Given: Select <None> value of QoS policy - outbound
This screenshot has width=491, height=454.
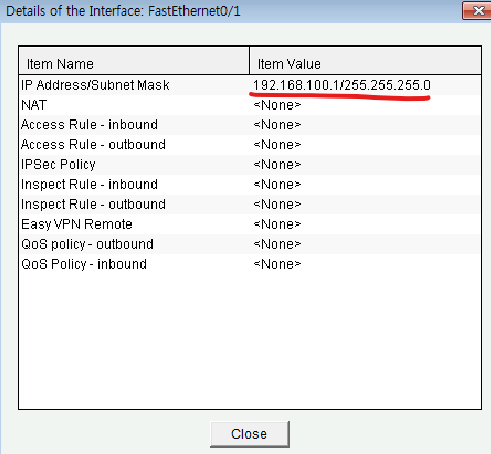Looking at the screenshot, I should (277, 244).
